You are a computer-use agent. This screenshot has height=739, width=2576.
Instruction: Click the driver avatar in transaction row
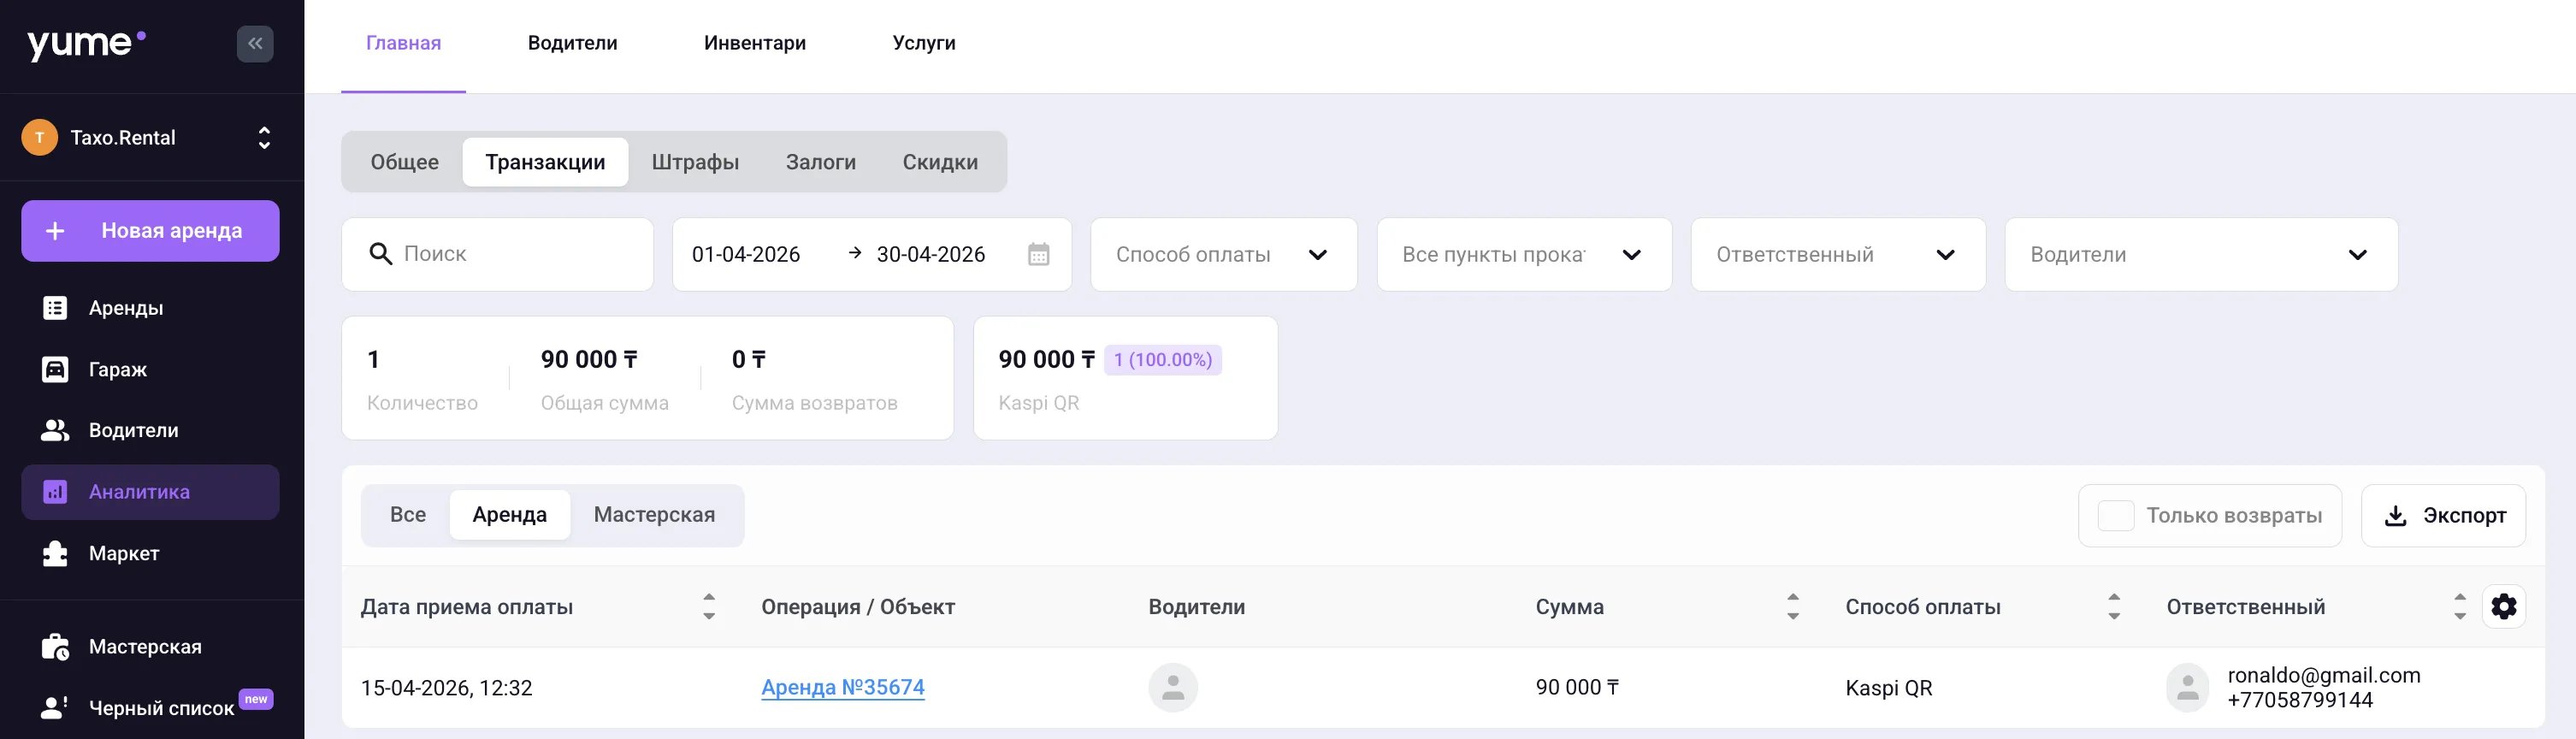point(1173,688)
